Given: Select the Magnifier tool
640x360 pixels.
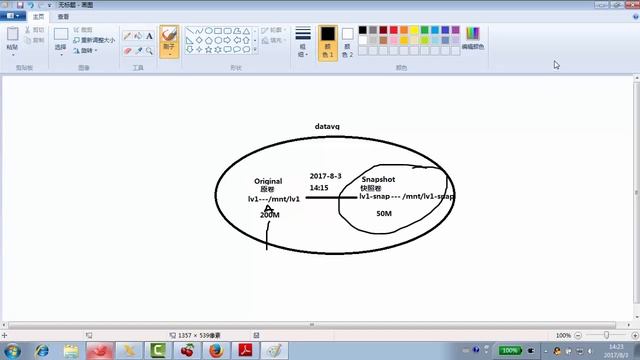Looking at the screenshot, I should [x=149, y=51].
